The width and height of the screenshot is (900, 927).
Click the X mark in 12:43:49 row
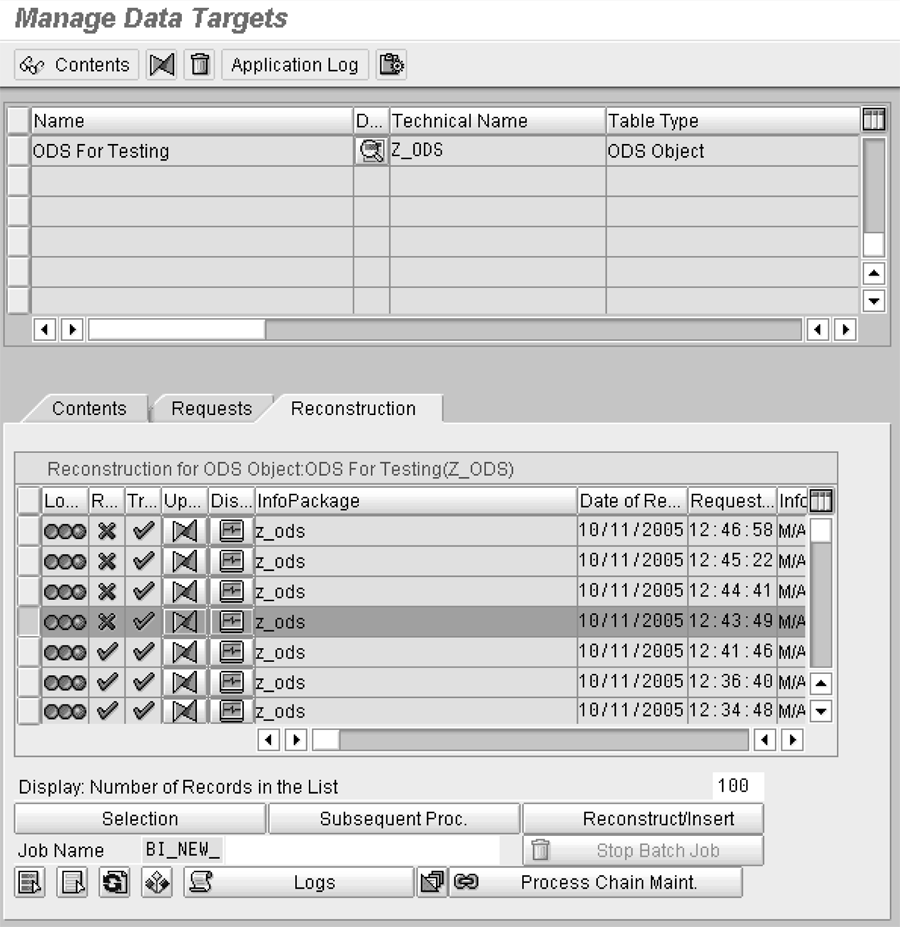click(x=106, y=621)
